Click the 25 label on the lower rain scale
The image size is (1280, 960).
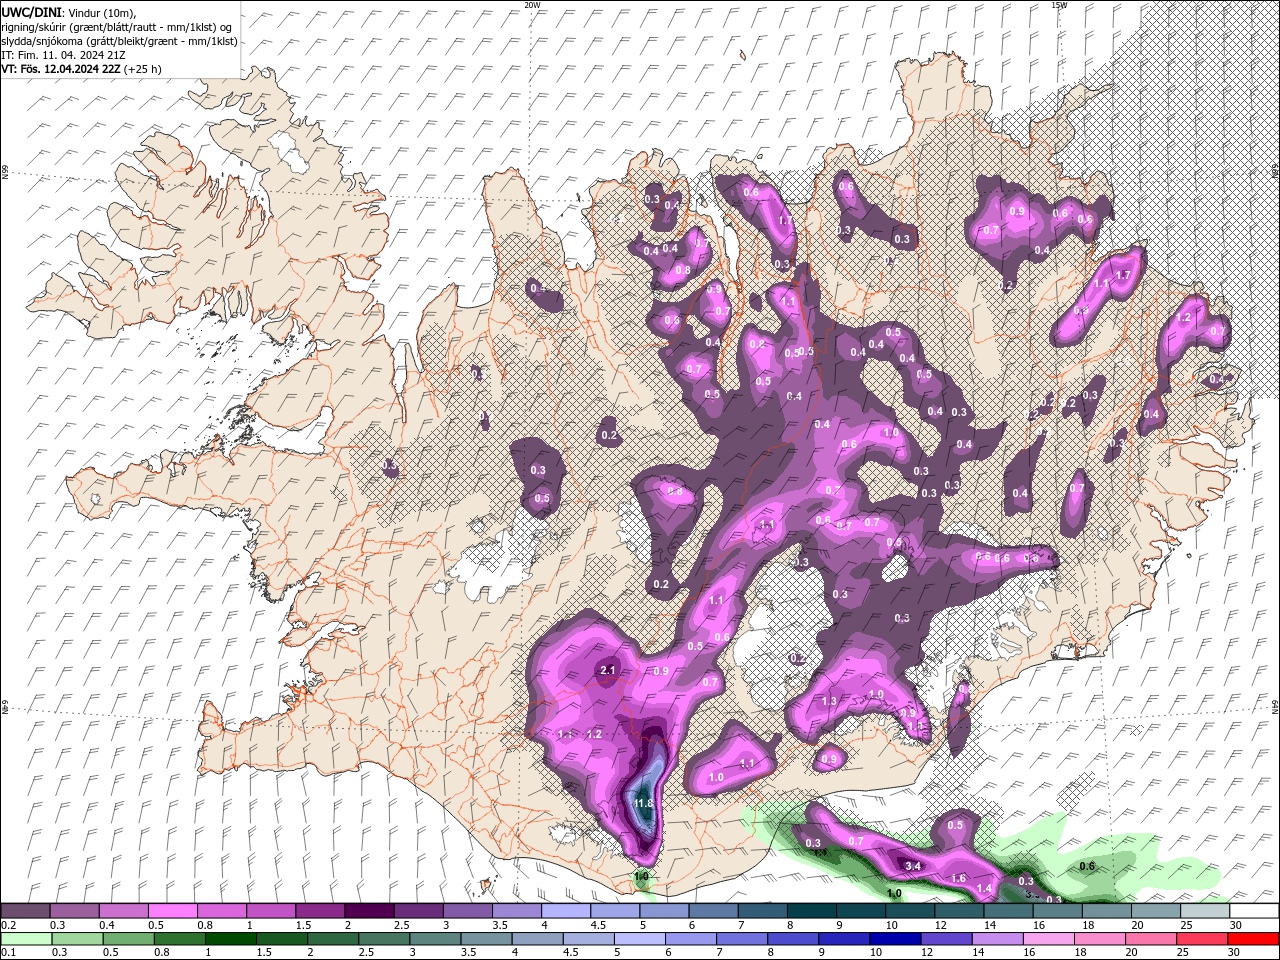[1185, 953]
